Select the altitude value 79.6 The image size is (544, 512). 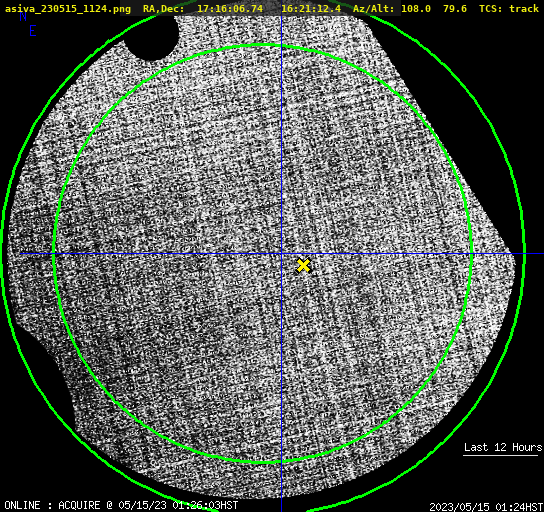click(455, 8)
